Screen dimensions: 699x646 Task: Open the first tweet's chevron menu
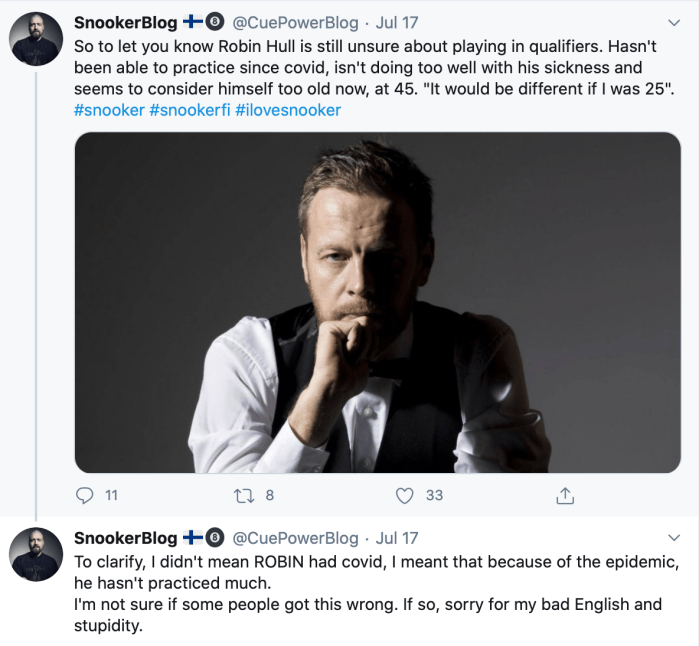[674, 22]
